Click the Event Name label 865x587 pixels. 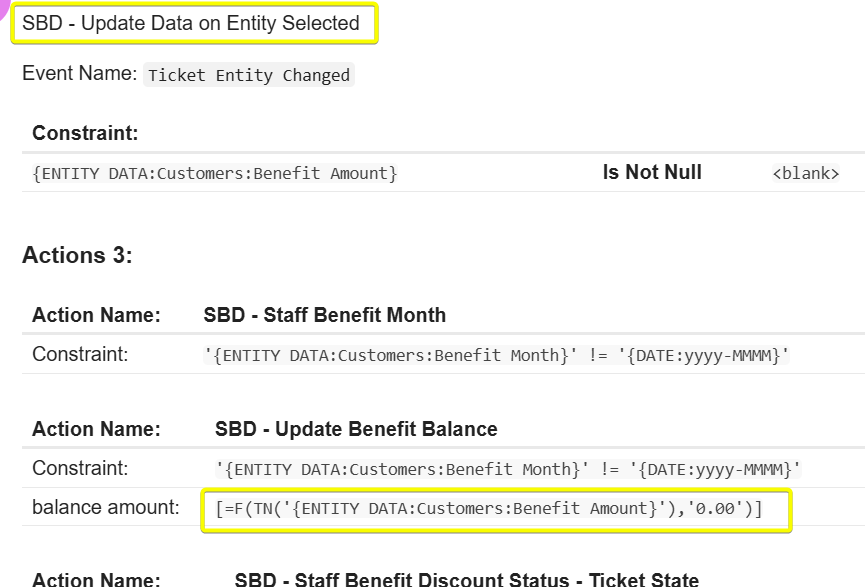[79, 74]
